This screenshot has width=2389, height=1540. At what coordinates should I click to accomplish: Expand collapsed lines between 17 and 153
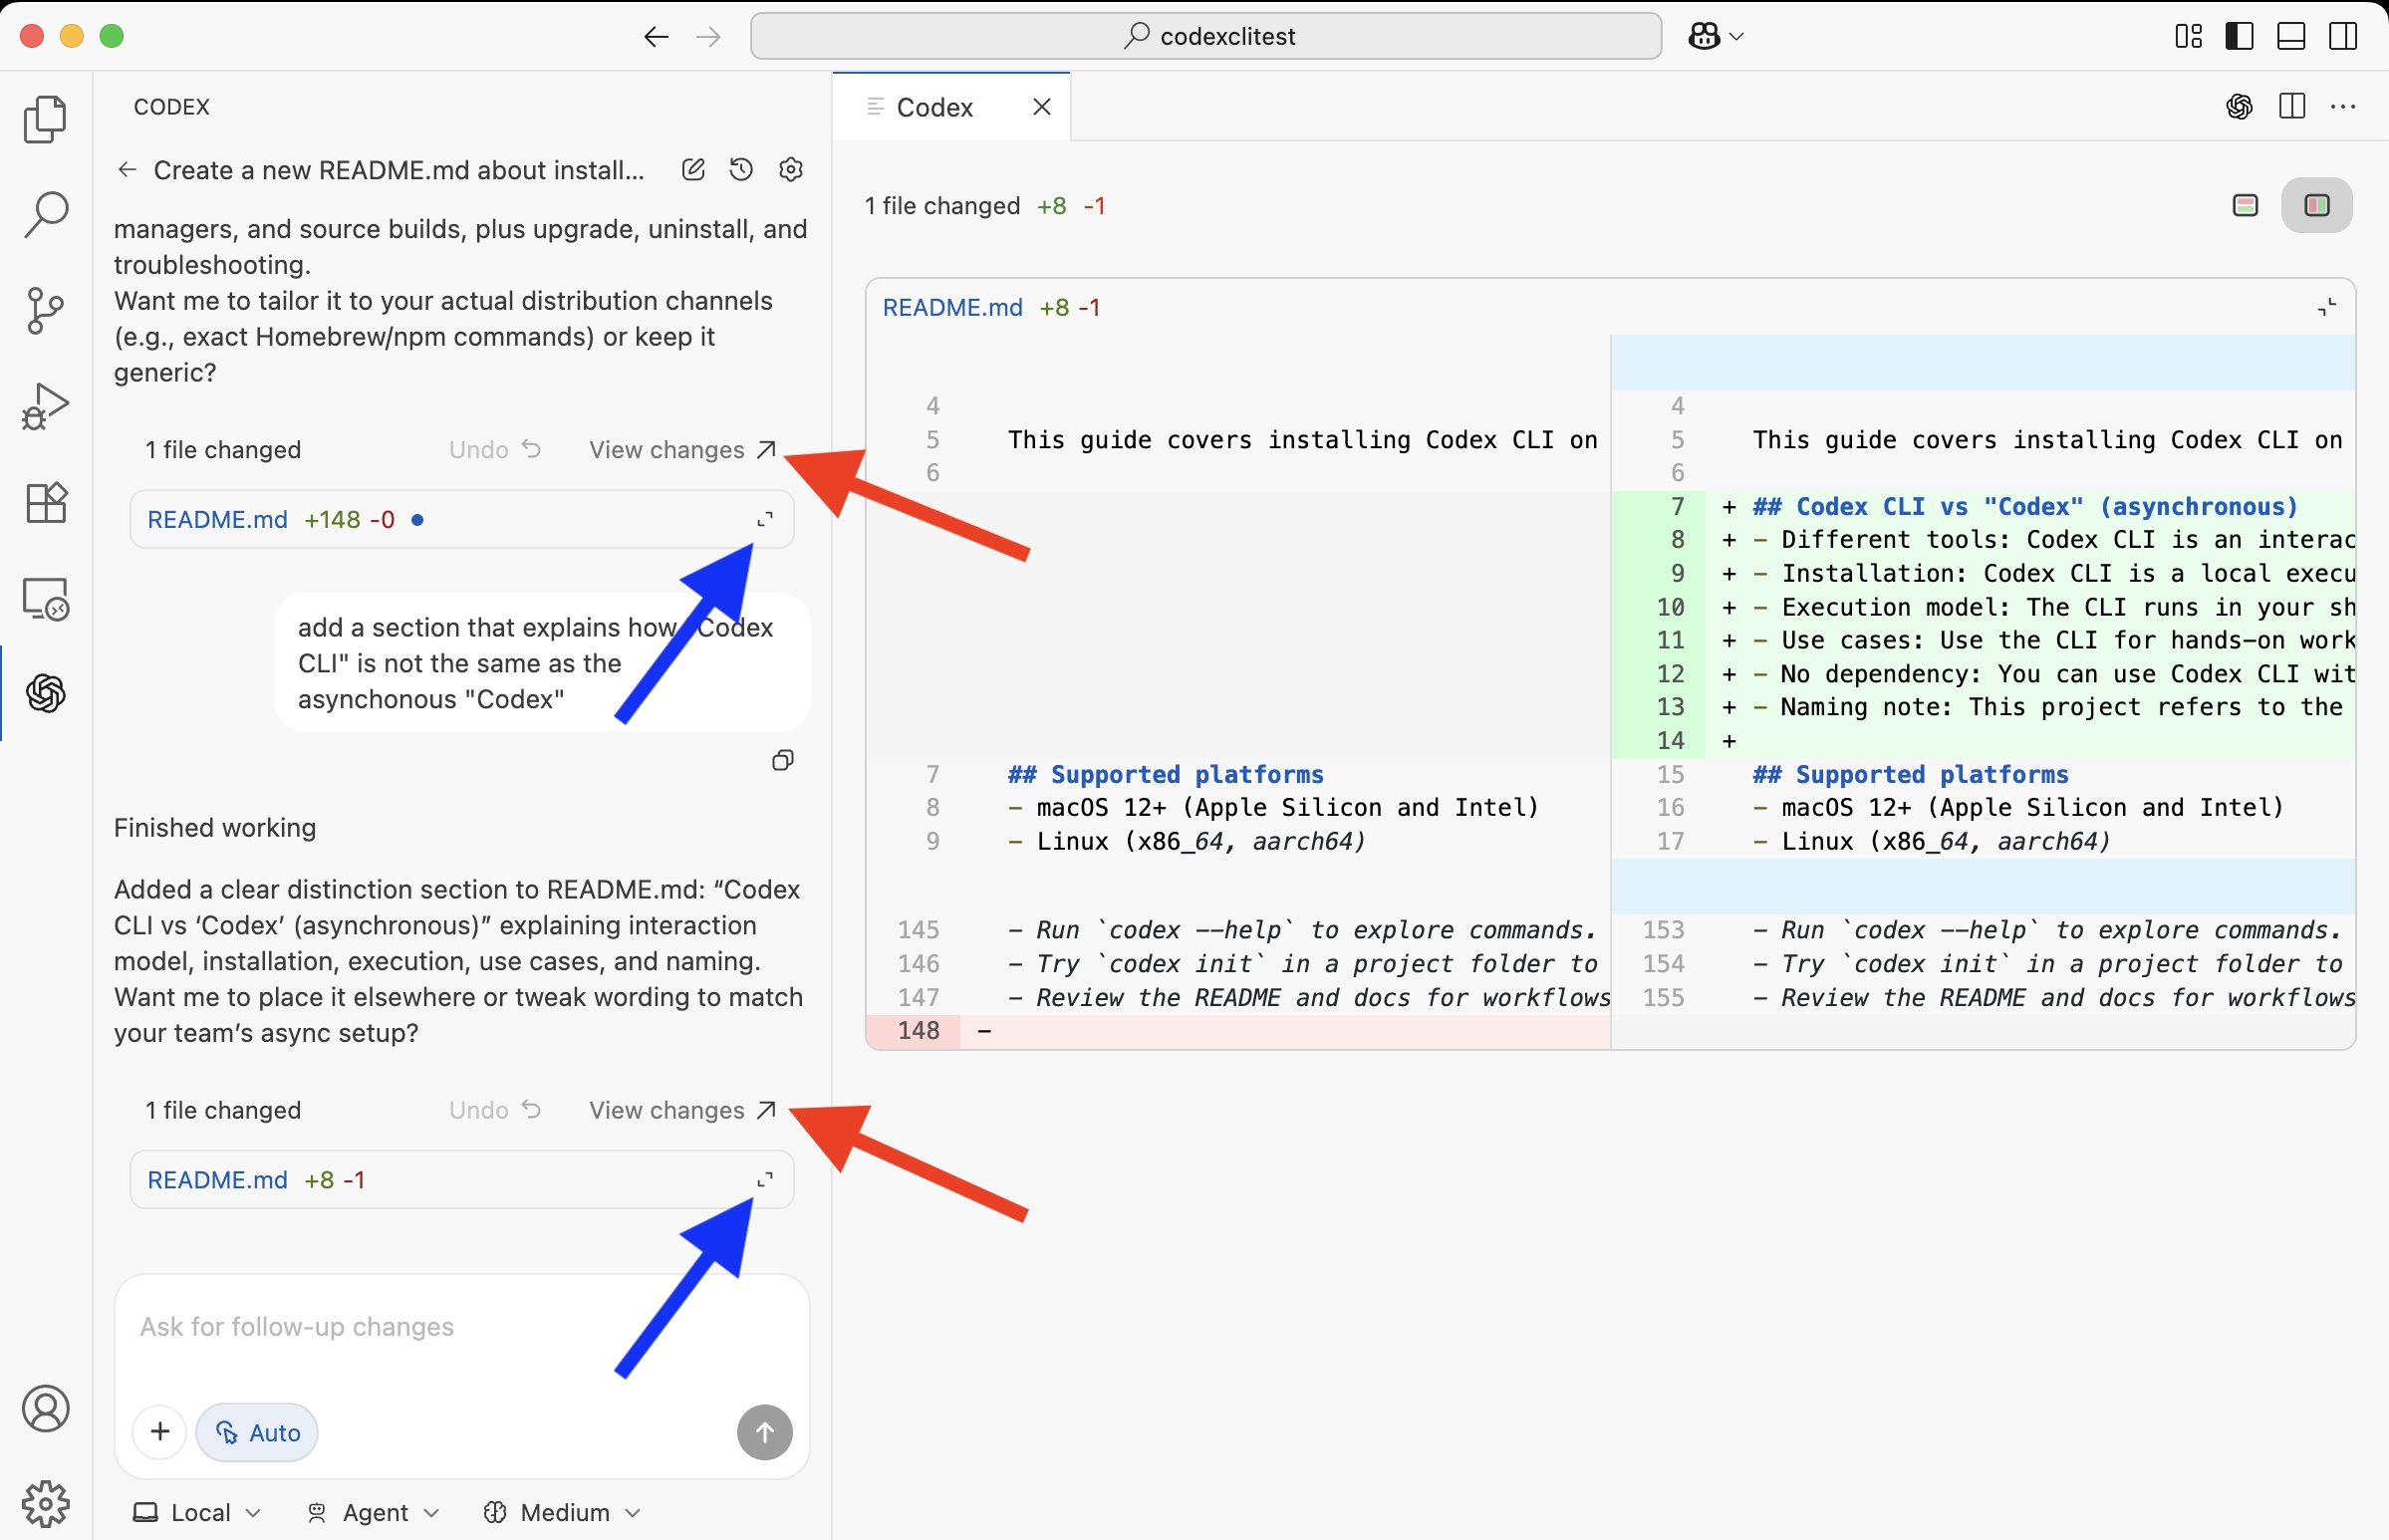1982,887
